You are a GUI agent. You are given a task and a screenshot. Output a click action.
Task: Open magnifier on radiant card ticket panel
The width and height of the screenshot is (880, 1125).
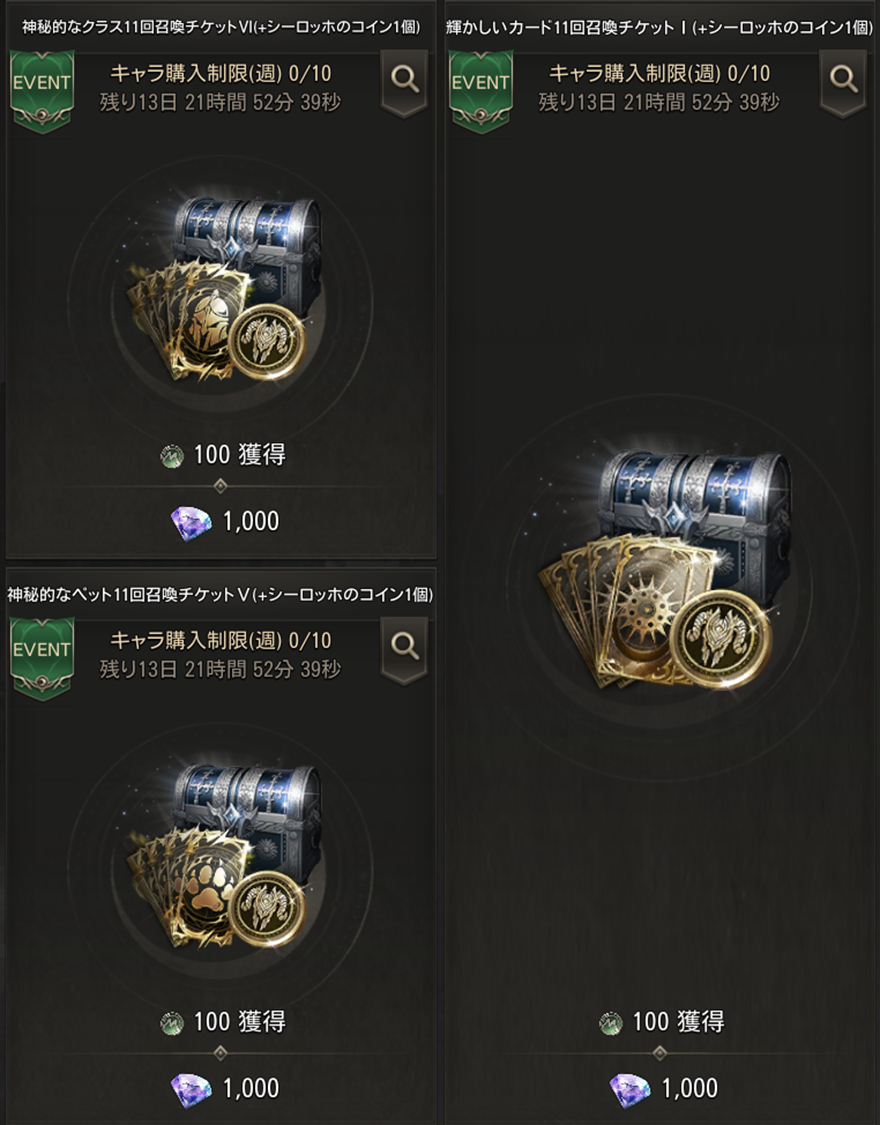(x=843, y=82)
